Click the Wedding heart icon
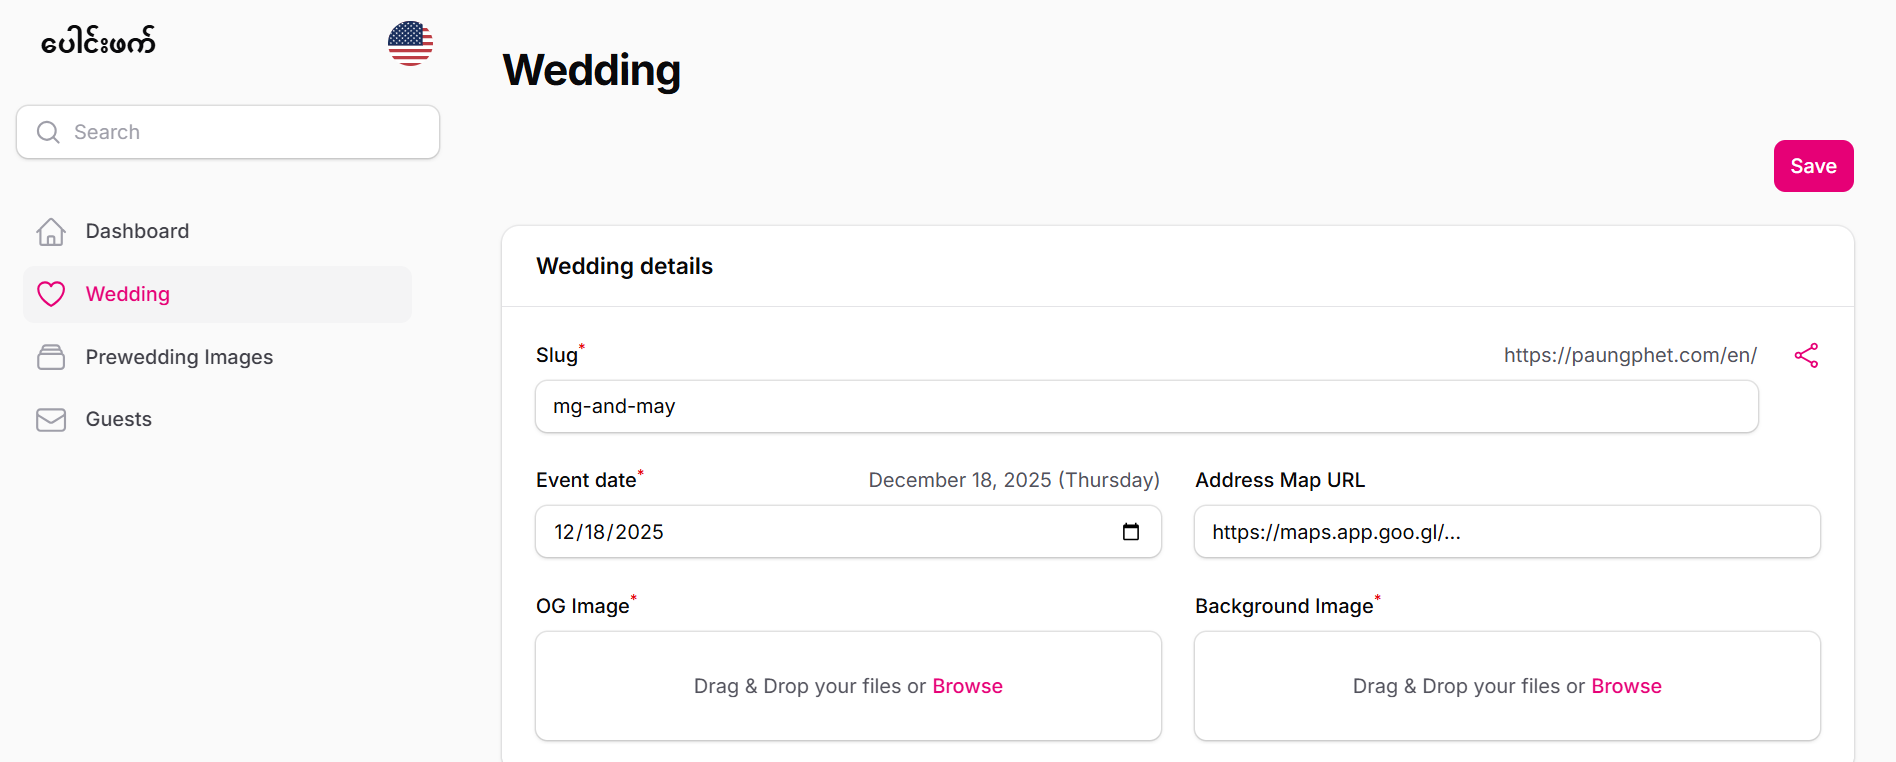 click(51, 294)
